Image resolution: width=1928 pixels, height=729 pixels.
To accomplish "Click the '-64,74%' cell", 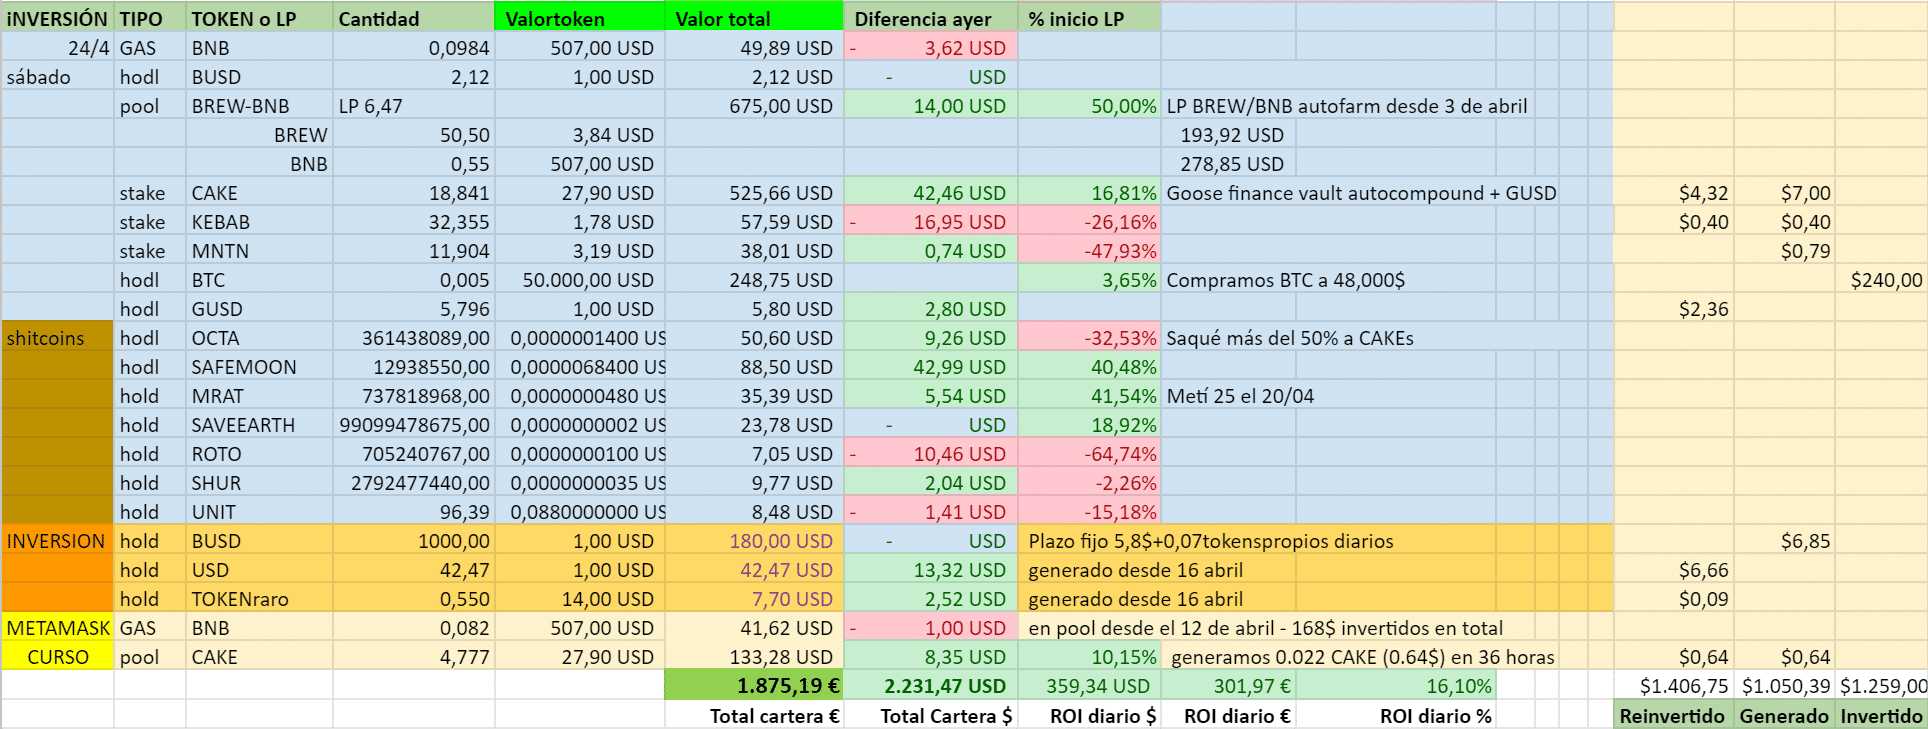I will [1089, 453].
